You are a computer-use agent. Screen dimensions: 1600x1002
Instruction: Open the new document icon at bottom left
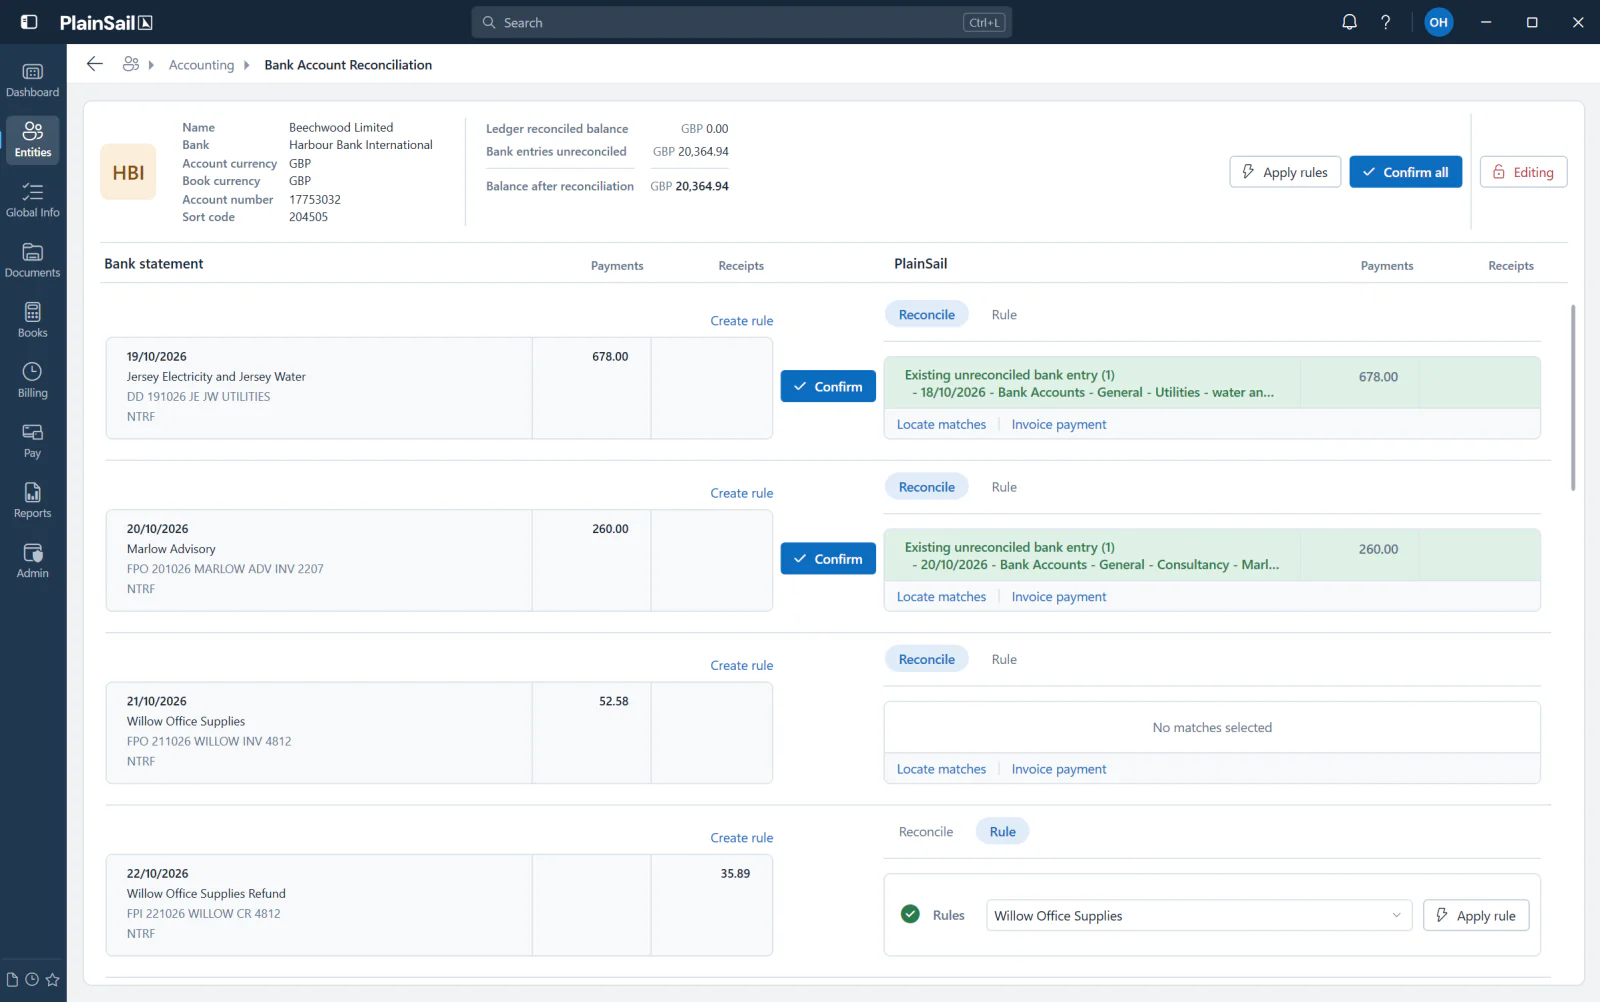click(12, 980)
